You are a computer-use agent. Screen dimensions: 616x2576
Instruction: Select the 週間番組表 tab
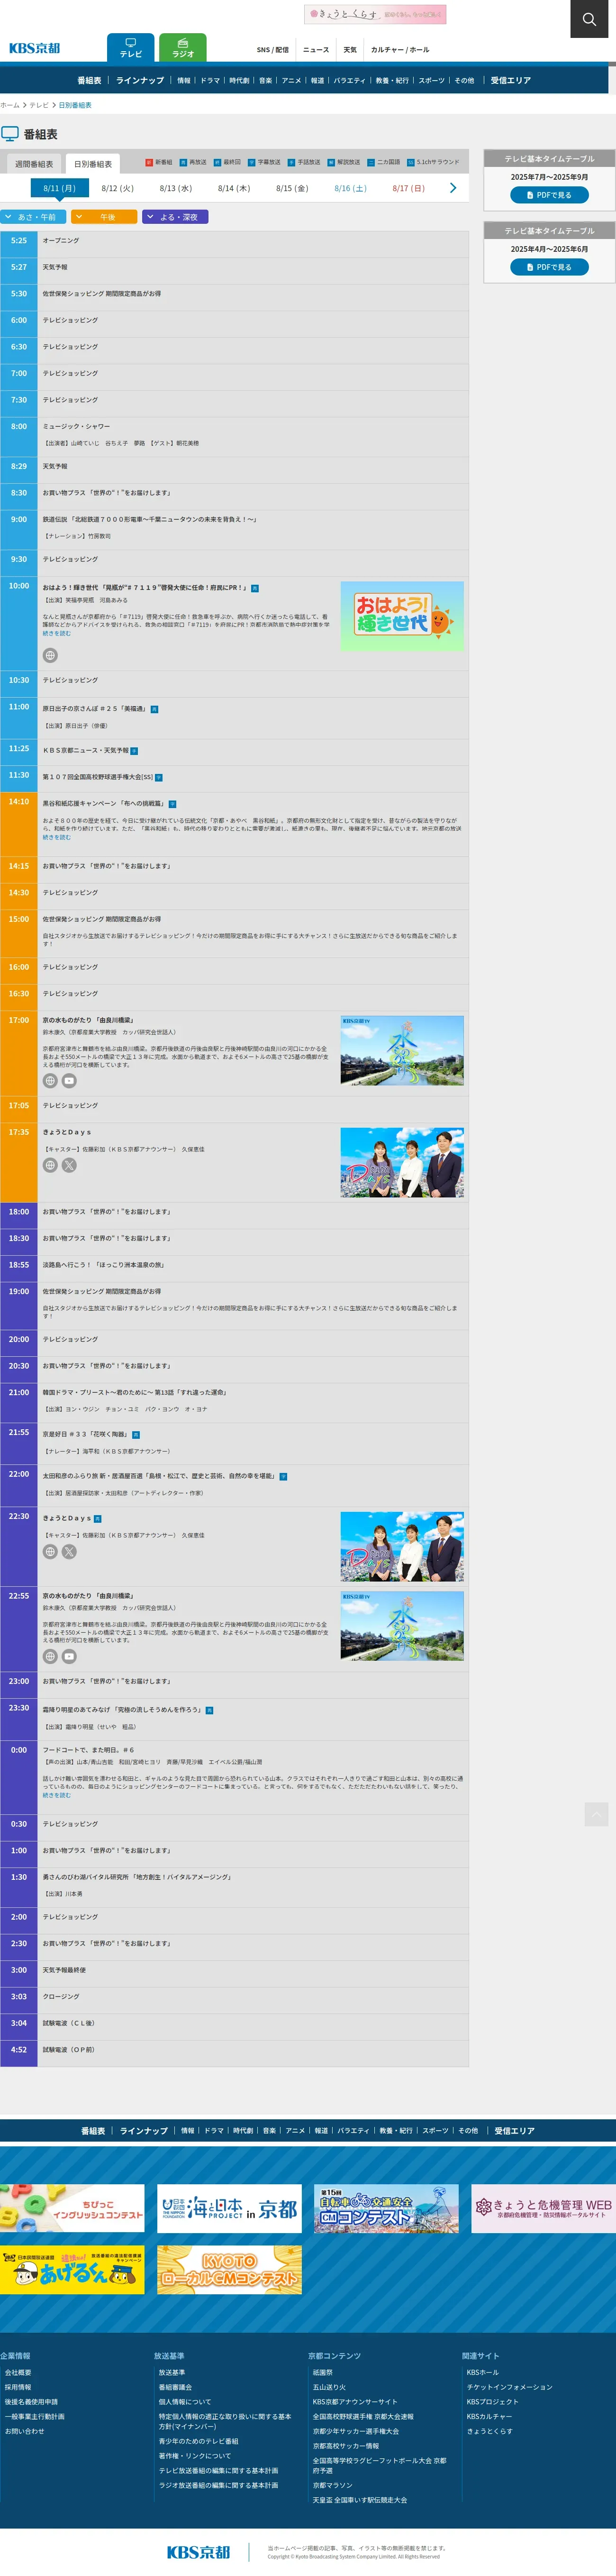point(34,164)
